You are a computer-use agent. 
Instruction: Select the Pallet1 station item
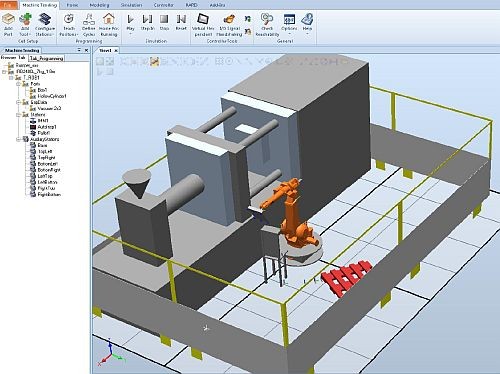coord(44,133)
